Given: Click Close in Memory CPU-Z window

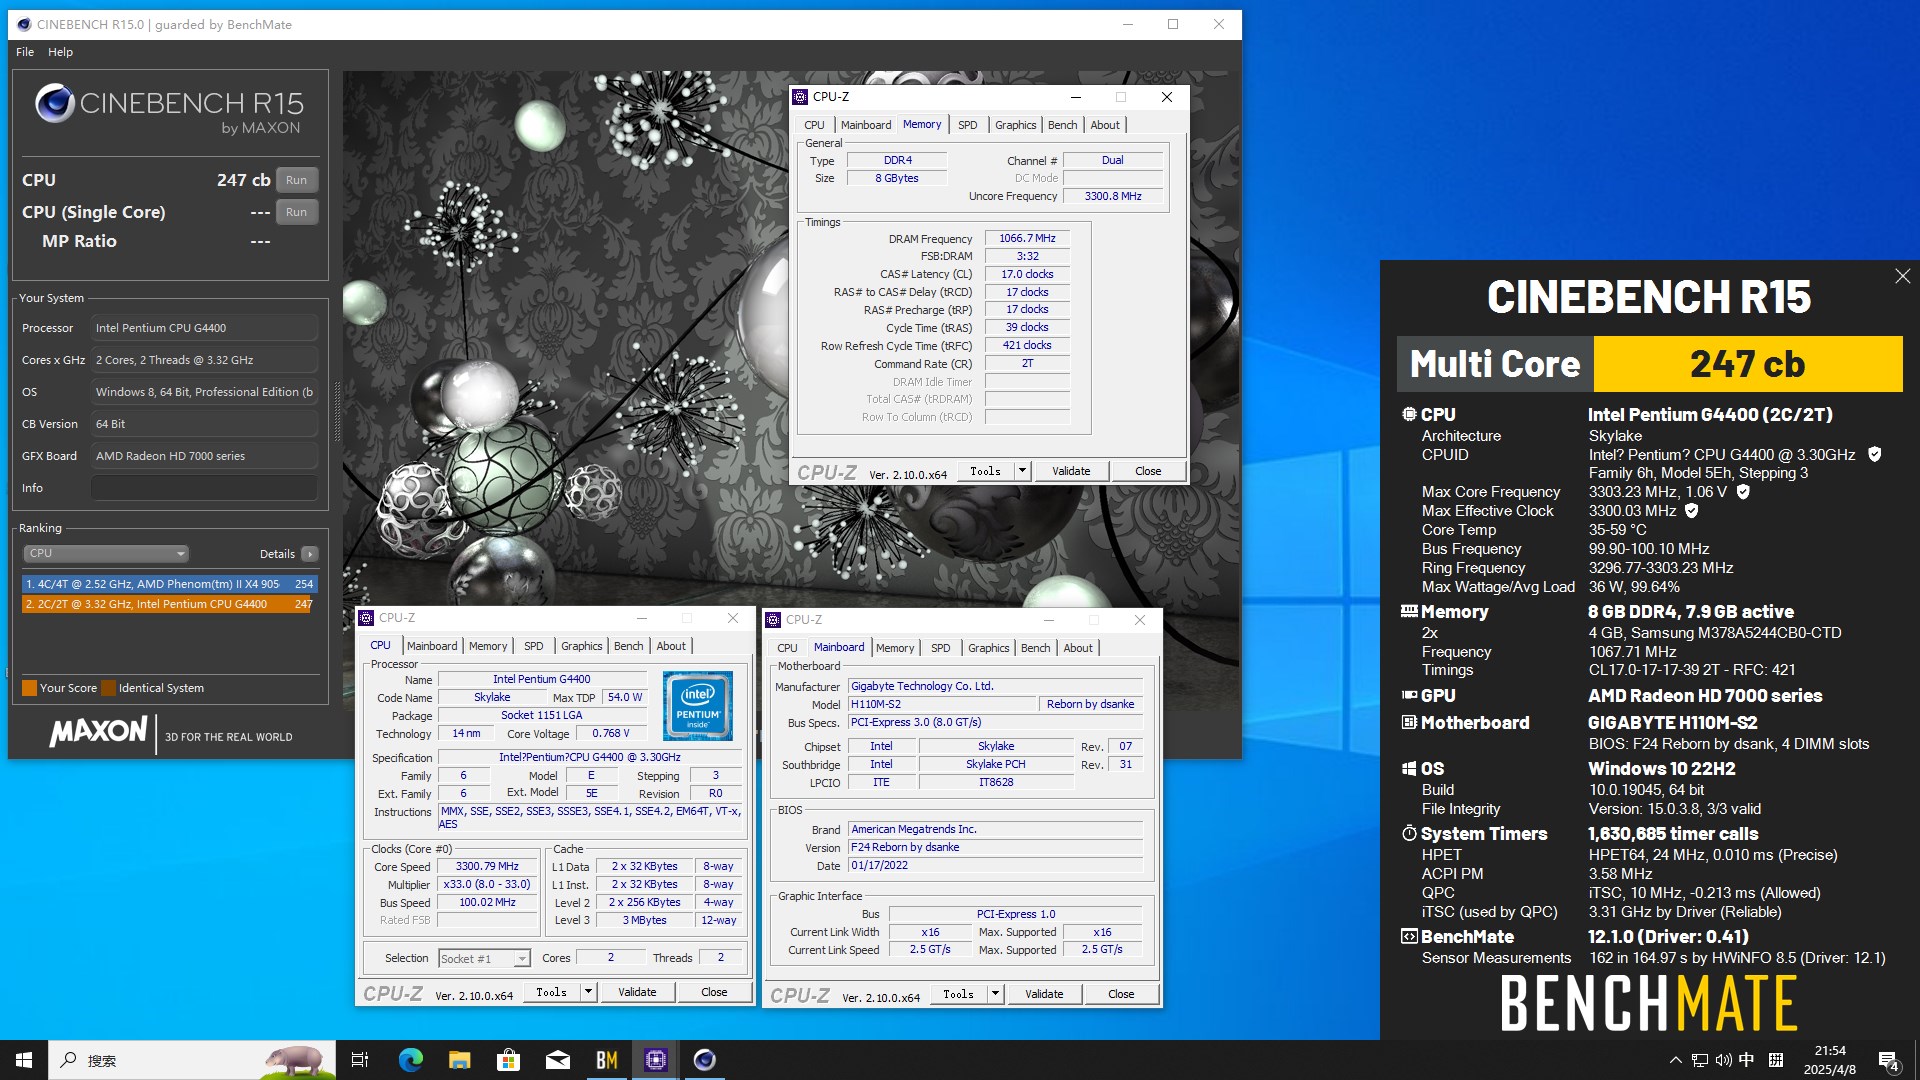Looking at the screenshot, I should (x=1148, y=471).
